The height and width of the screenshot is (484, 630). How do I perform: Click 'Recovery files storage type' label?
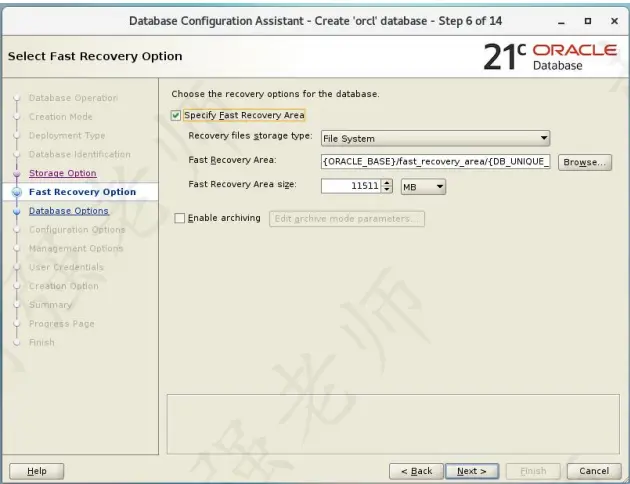250,136
